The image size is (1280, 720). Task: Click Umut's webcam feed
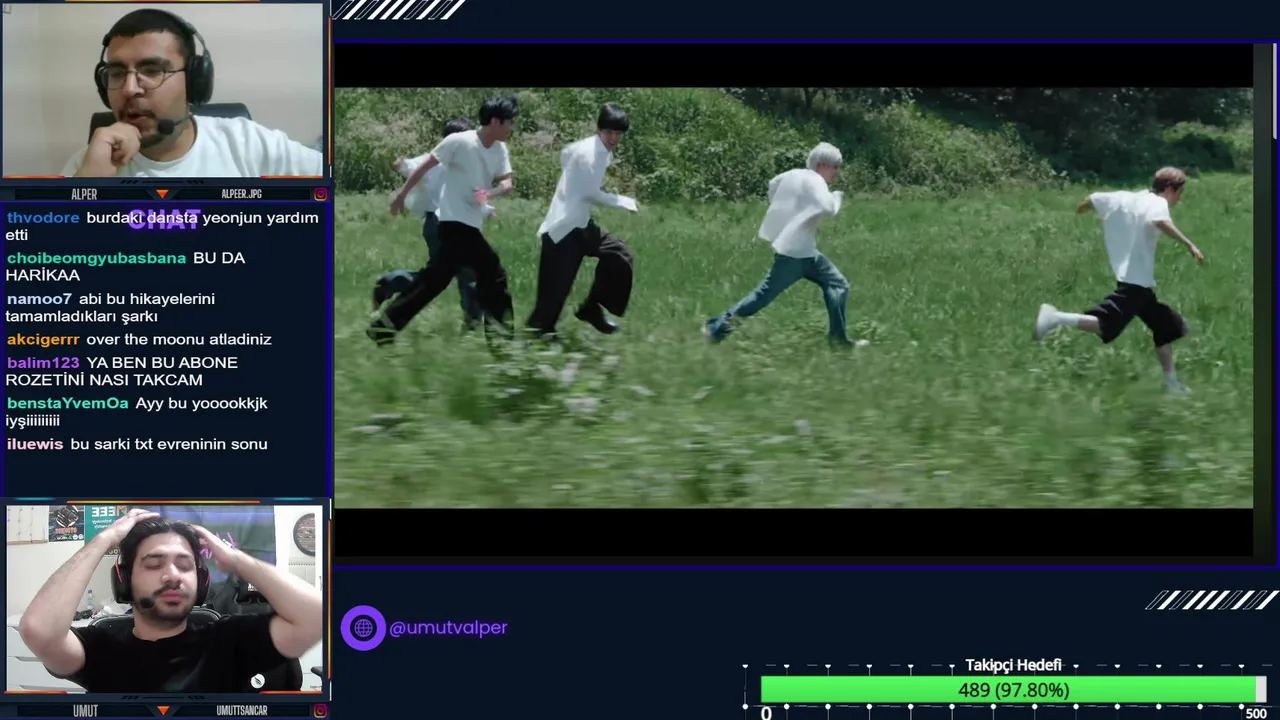pyautogui.click(x=163, y=598)
